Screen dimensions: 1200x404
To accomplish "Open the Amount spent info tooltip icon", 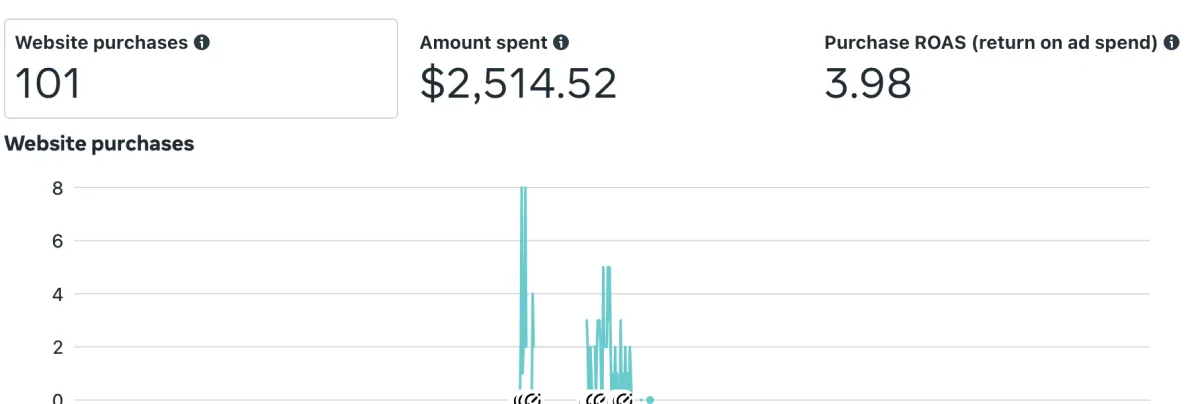I will pyautogui.click(x=561, y=43).
